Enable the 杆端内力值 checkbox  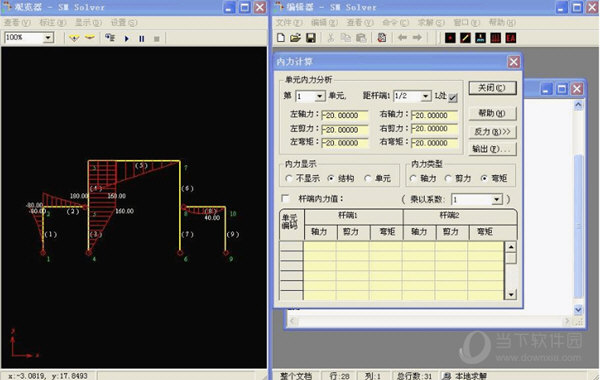285,198
